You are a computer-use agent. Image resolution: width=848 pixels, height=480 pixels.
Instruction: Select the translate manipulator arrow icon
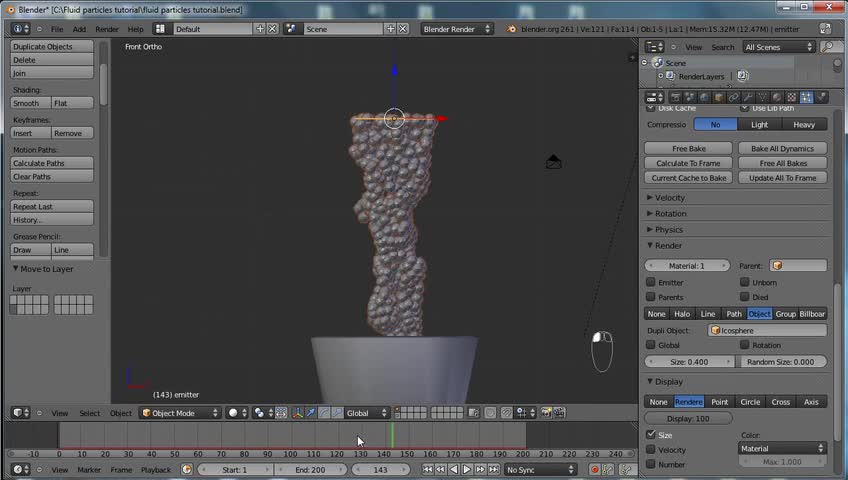click(311, 413)
